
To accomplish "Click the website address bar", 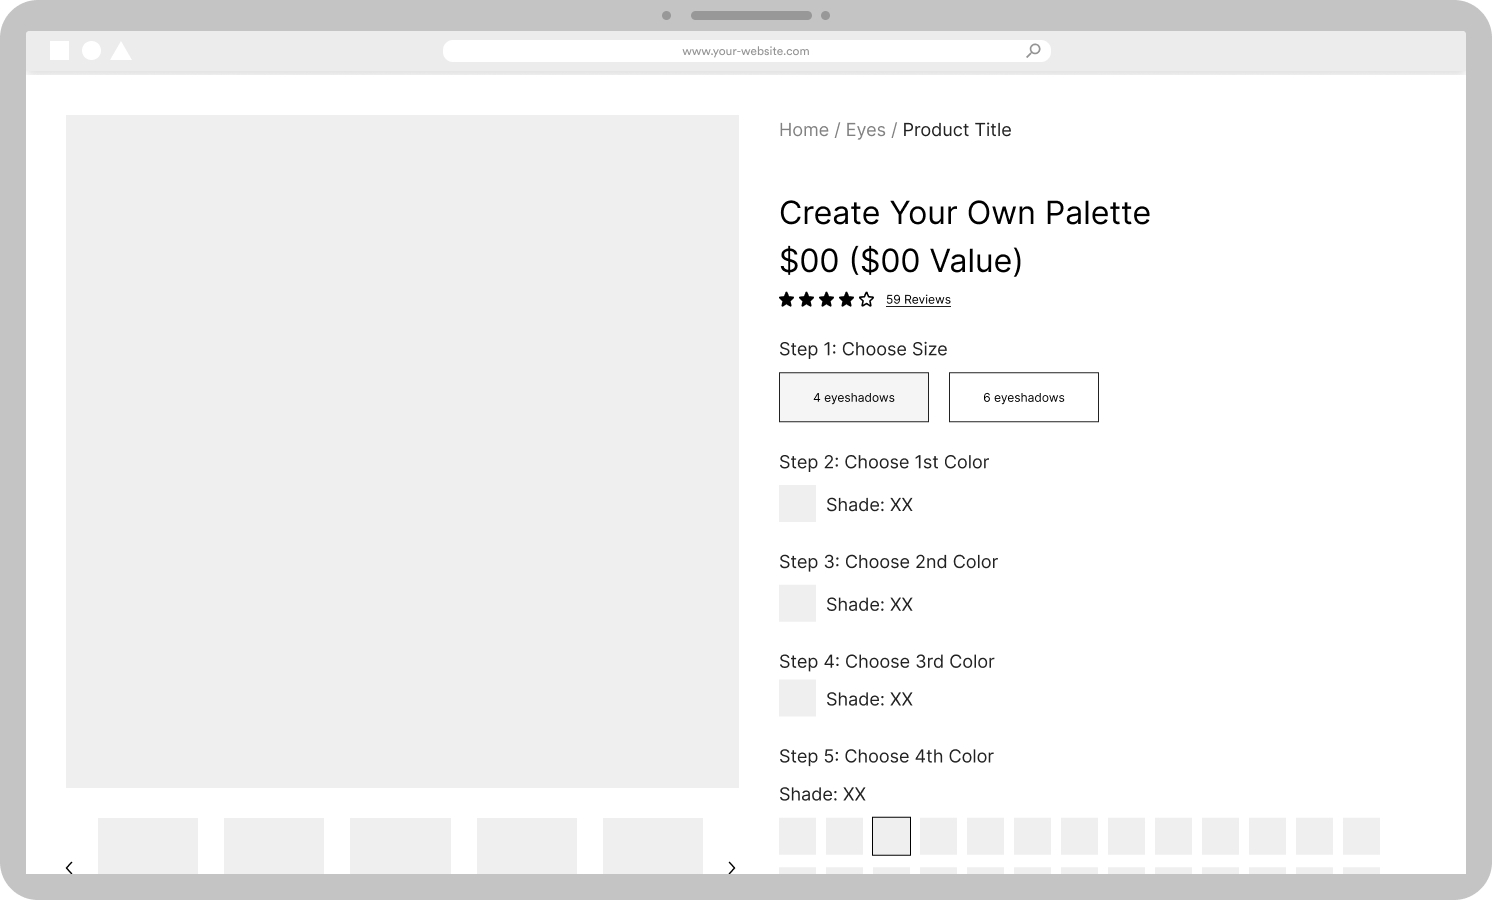I will pyautogui.click(x=745, y=51).
